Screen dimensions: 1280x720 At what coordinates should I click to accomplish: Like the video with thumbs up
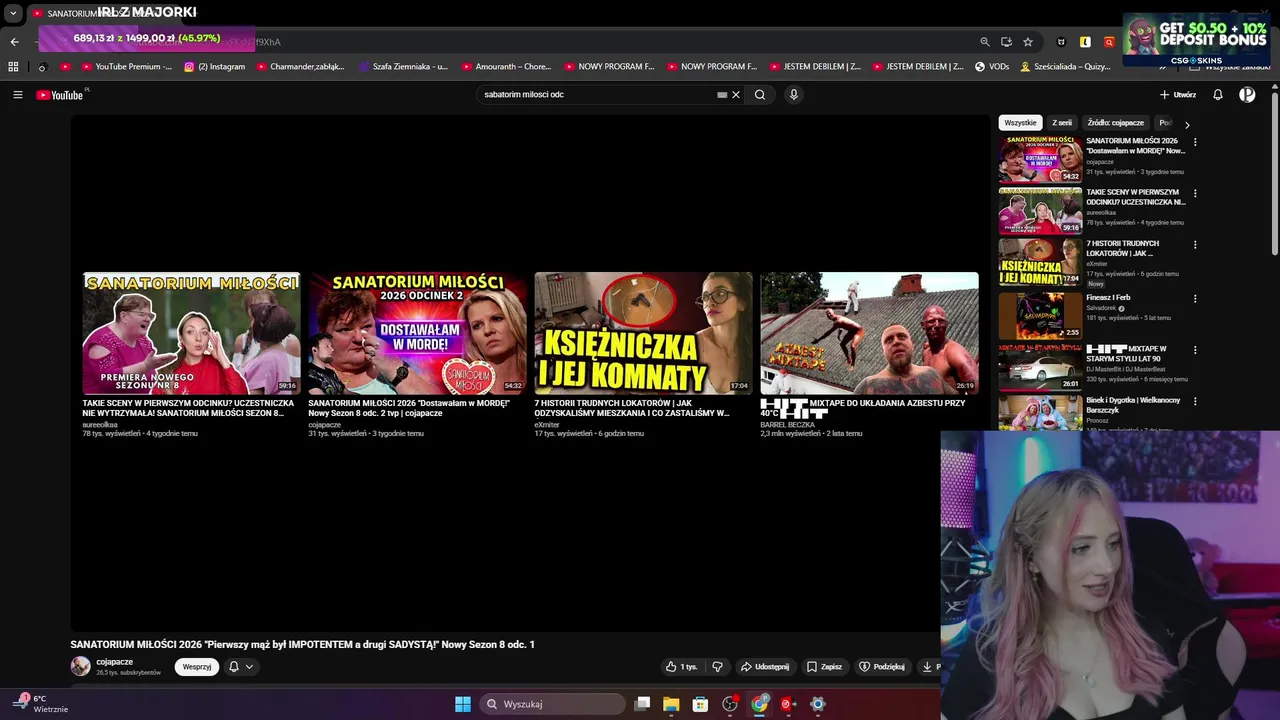coord(682,667)
